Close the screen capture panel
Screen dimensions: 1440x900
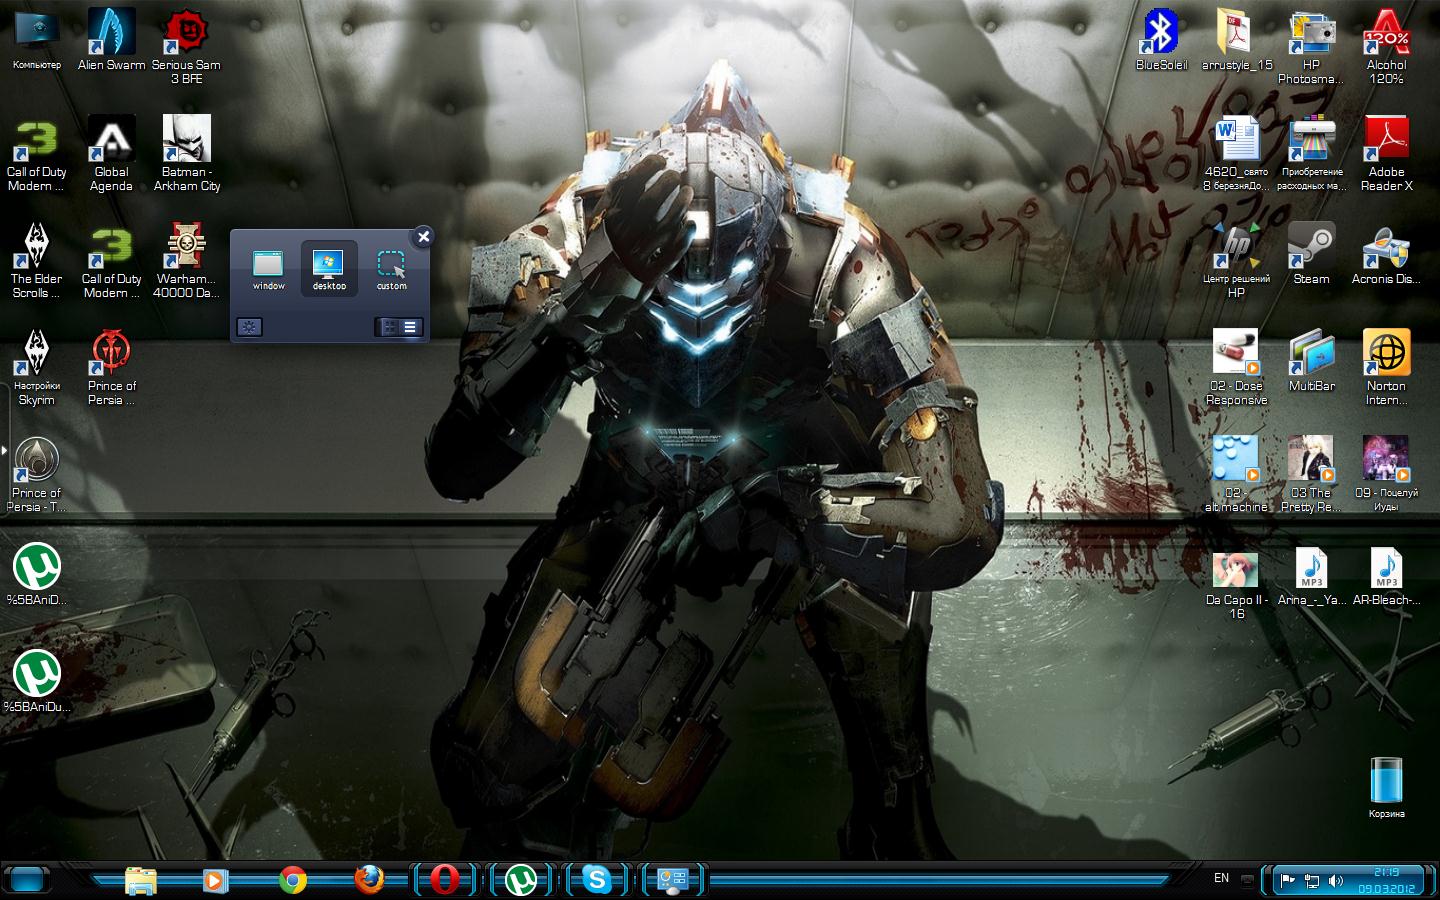click(423, 236)
